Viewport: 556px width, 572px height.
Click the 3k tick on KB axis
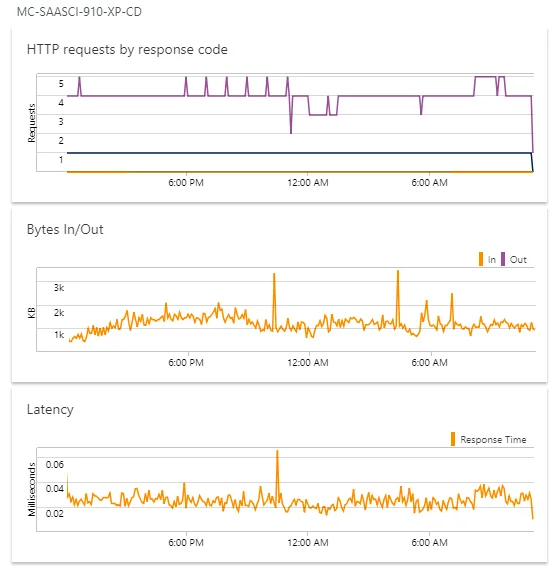click(59, 288)
